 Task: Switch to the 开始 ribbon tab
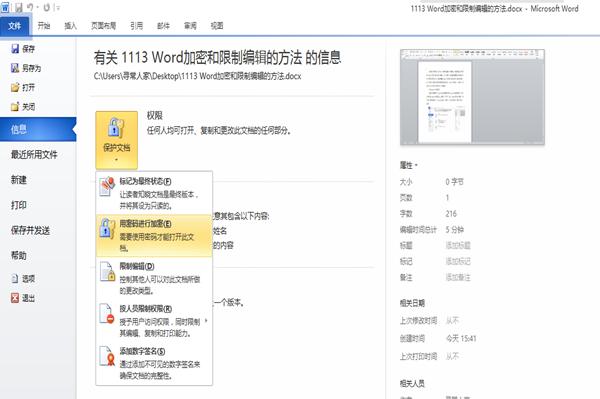44,26
